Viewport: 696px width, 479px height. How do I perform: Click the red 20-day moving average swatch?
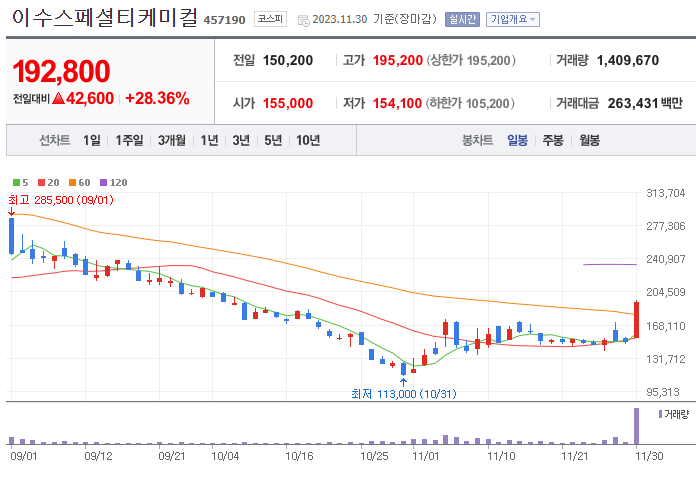click(x=42, y=182)
